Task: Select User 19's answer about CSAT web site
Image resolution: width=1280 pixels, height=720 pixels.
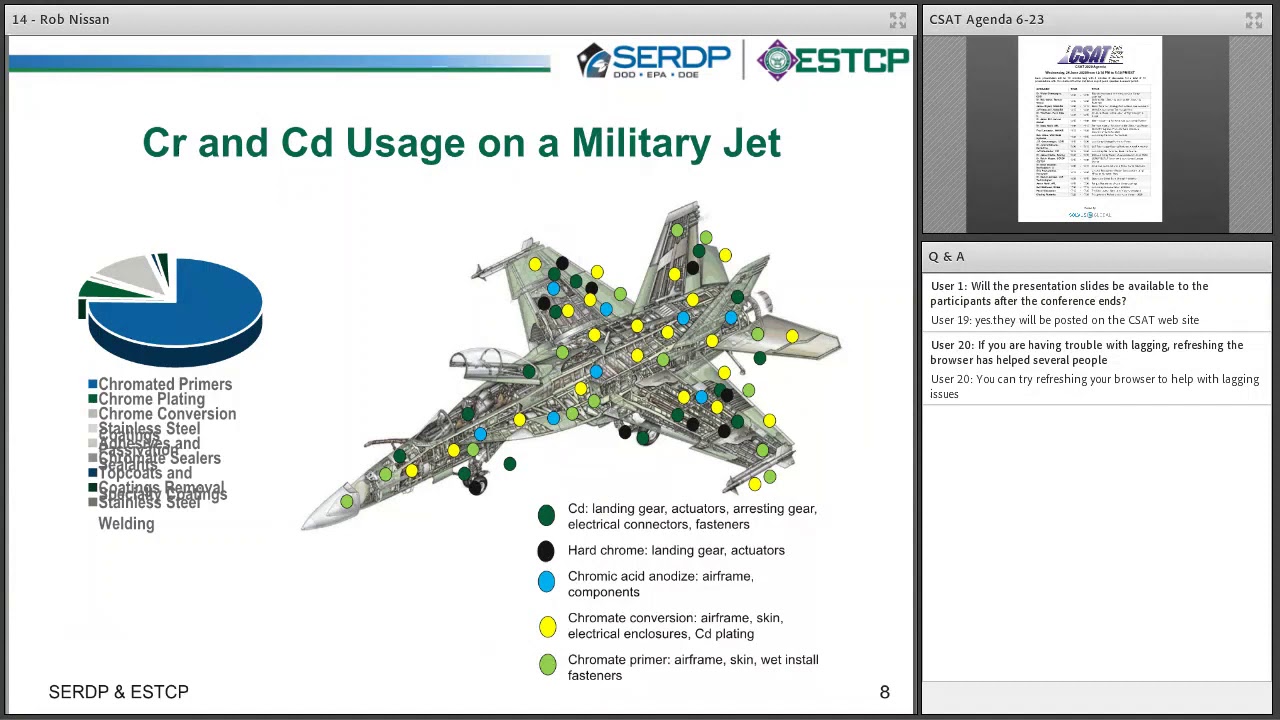Action: (1064, 320)
